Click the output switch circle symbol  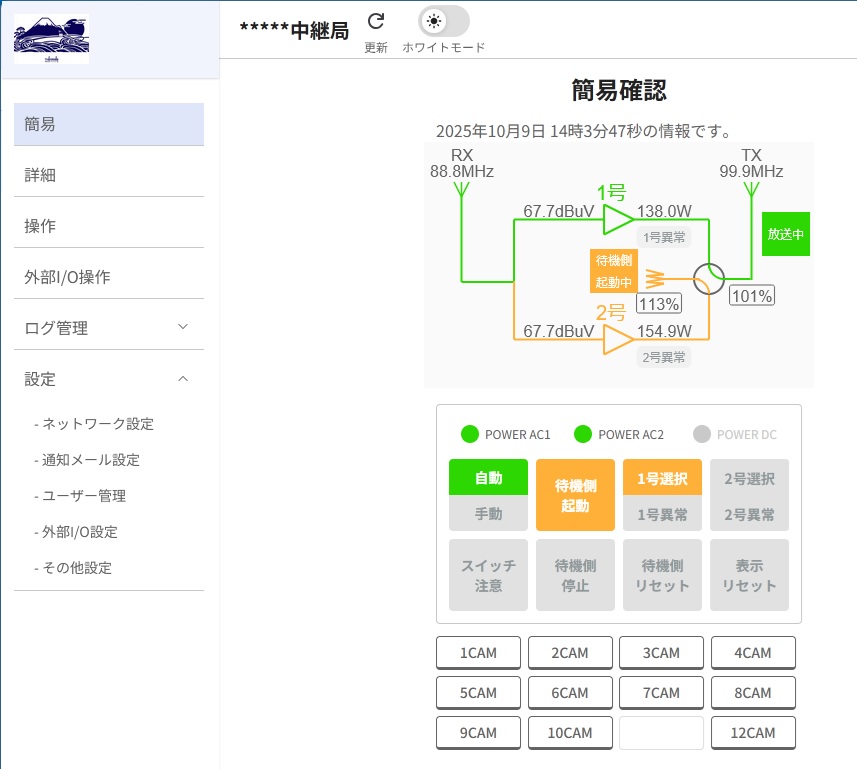click(x=710, y=278)
